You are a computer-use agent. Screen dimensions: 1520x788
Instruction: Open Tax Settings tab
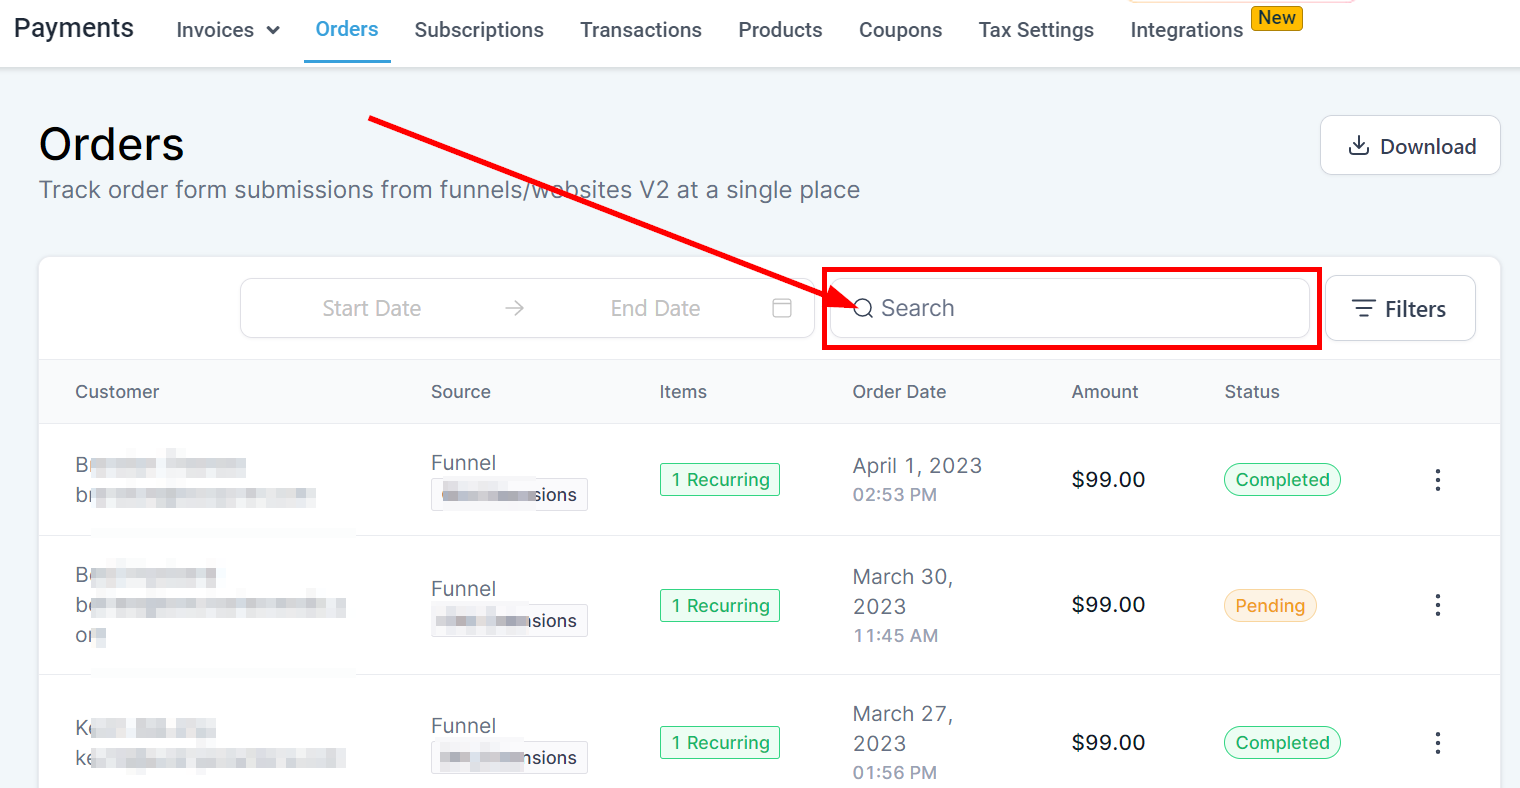pyautogui.click(x=1036, y=30)
